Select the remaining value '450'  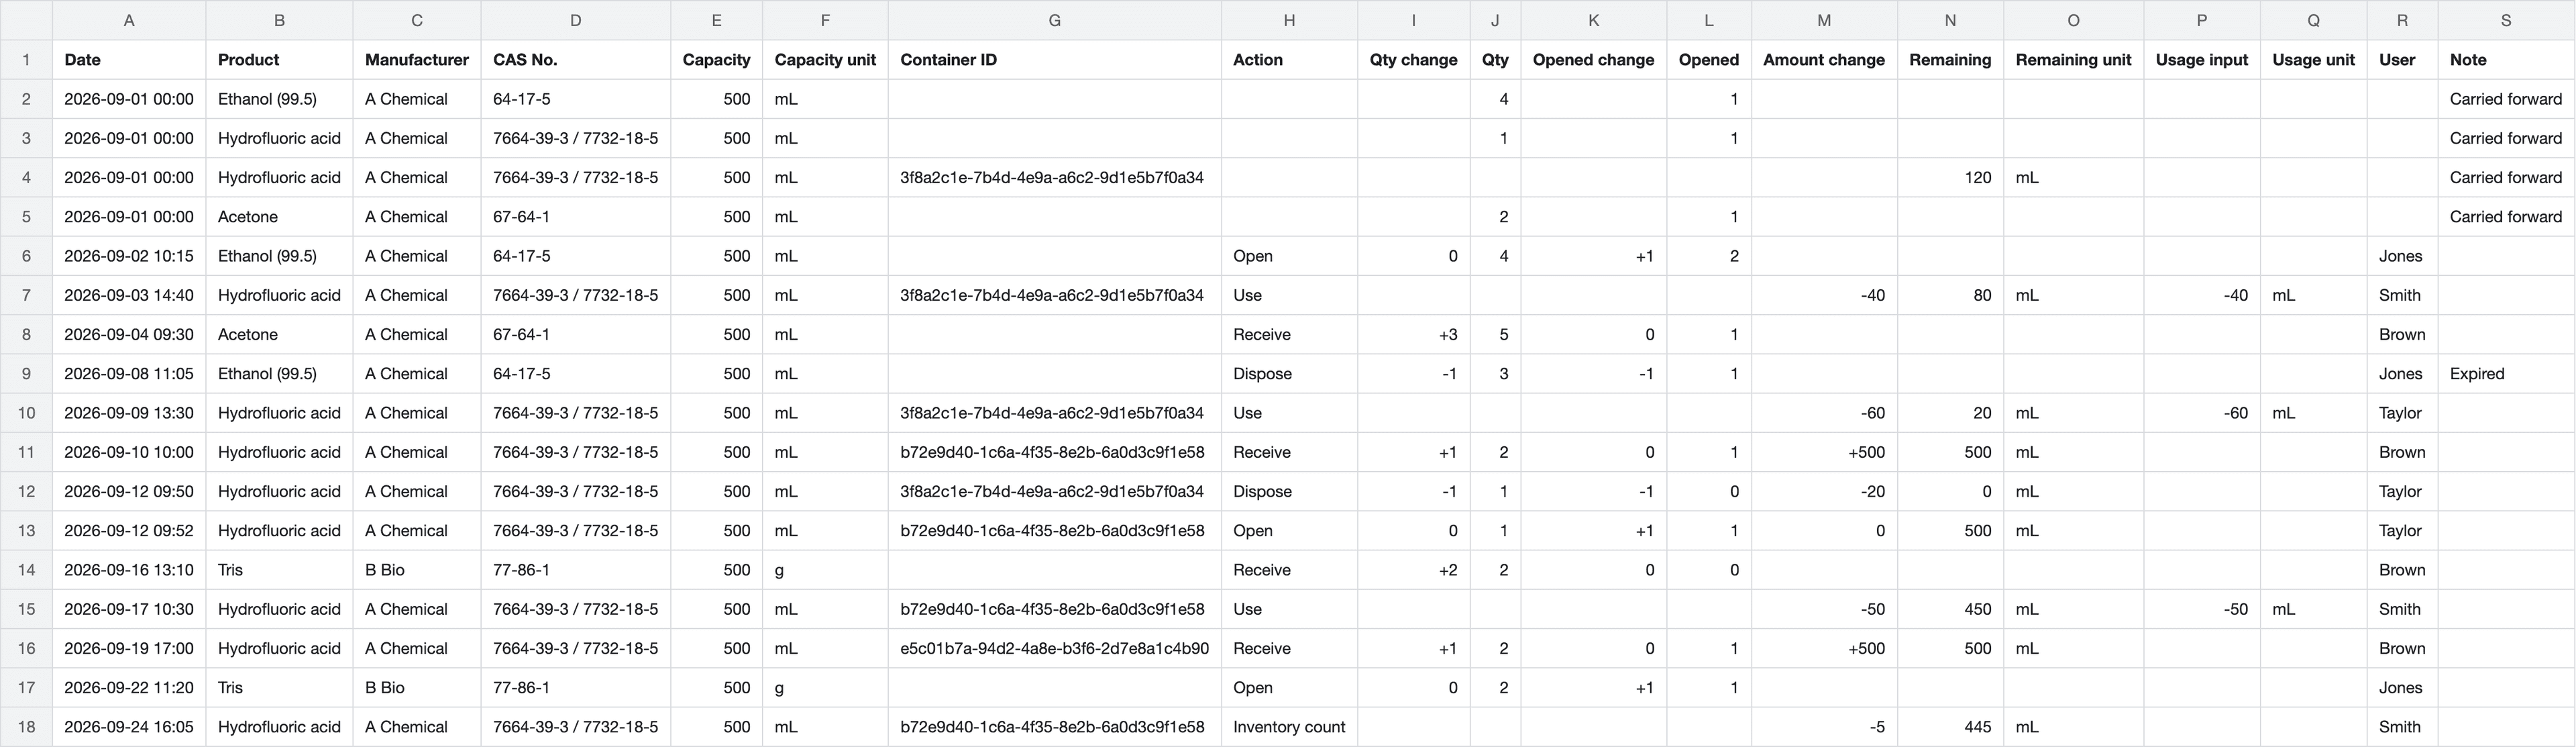(1949, 609)
